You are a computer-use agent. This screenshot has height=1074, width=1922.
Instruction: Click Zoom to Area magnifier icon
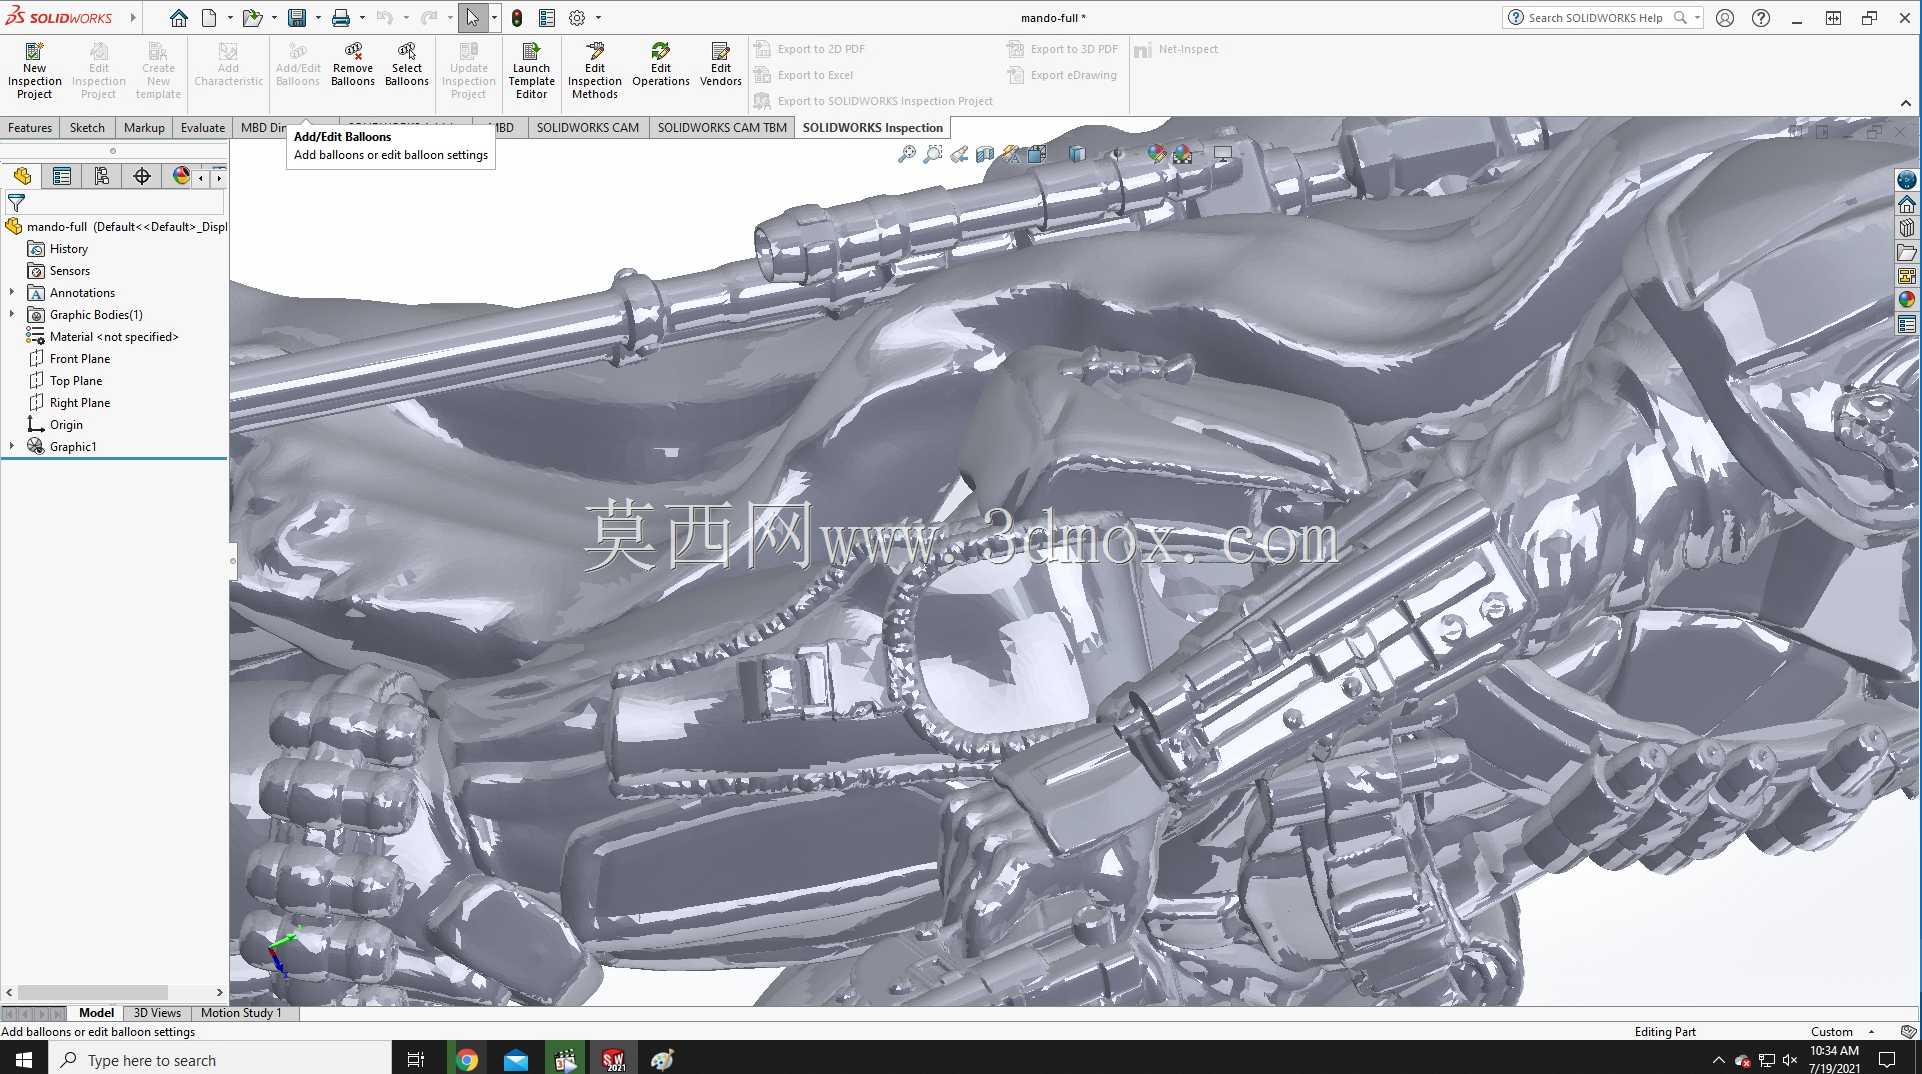[933, 154]
